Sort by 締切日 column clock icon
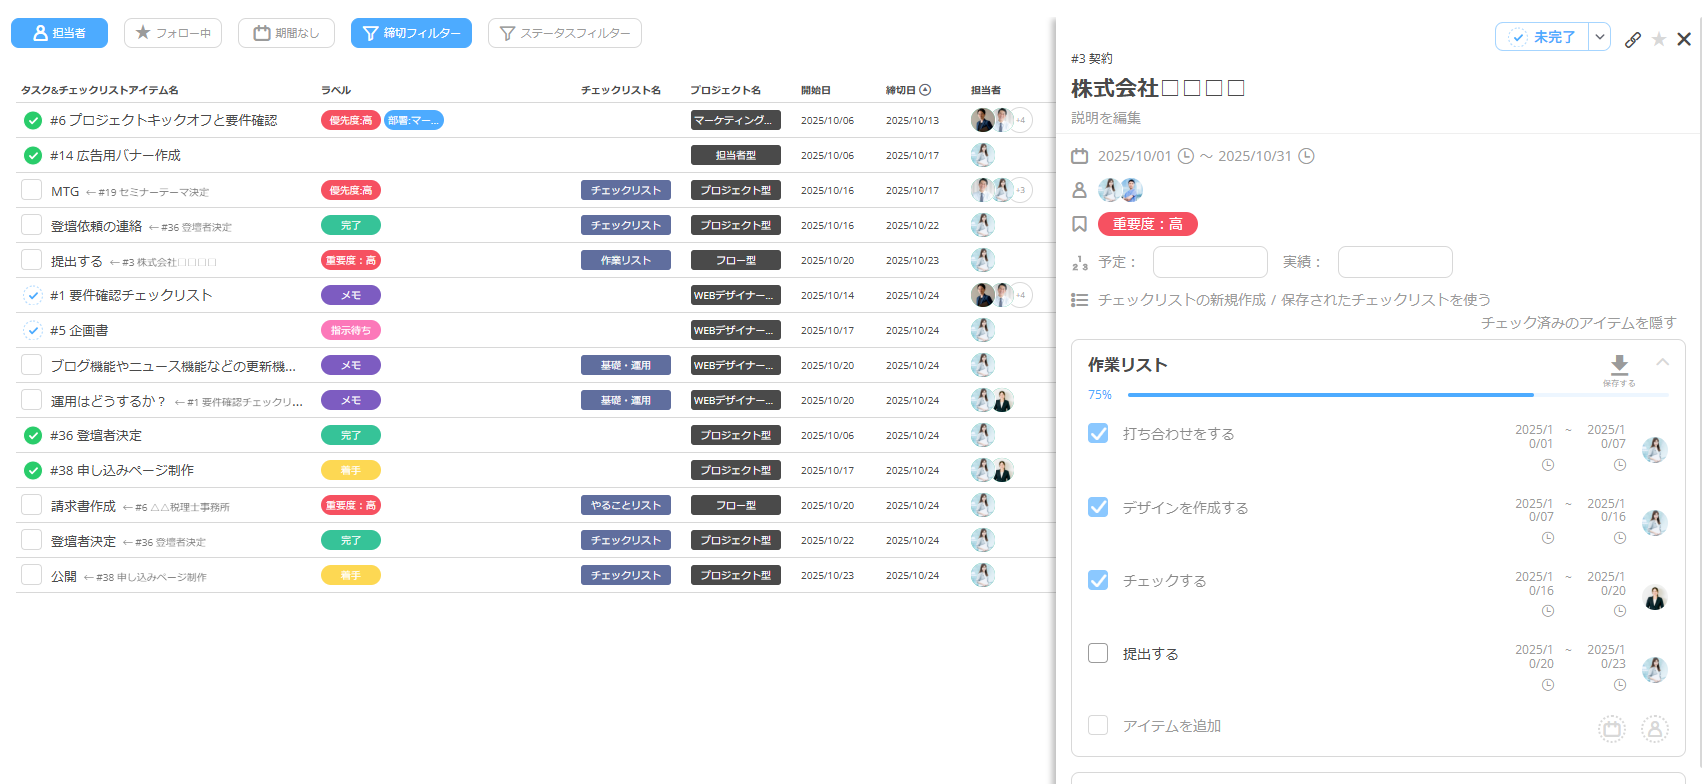 pyautogui.click(x=925, y=90)
